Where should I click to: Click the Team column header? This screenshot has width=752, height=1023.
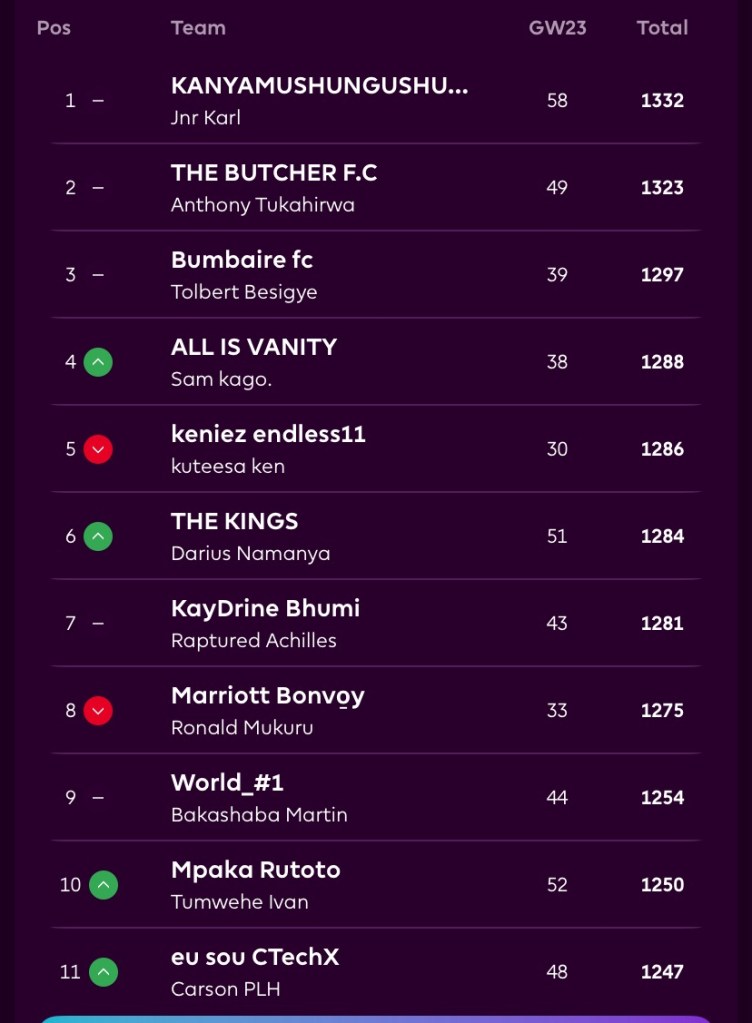(198, 28)
